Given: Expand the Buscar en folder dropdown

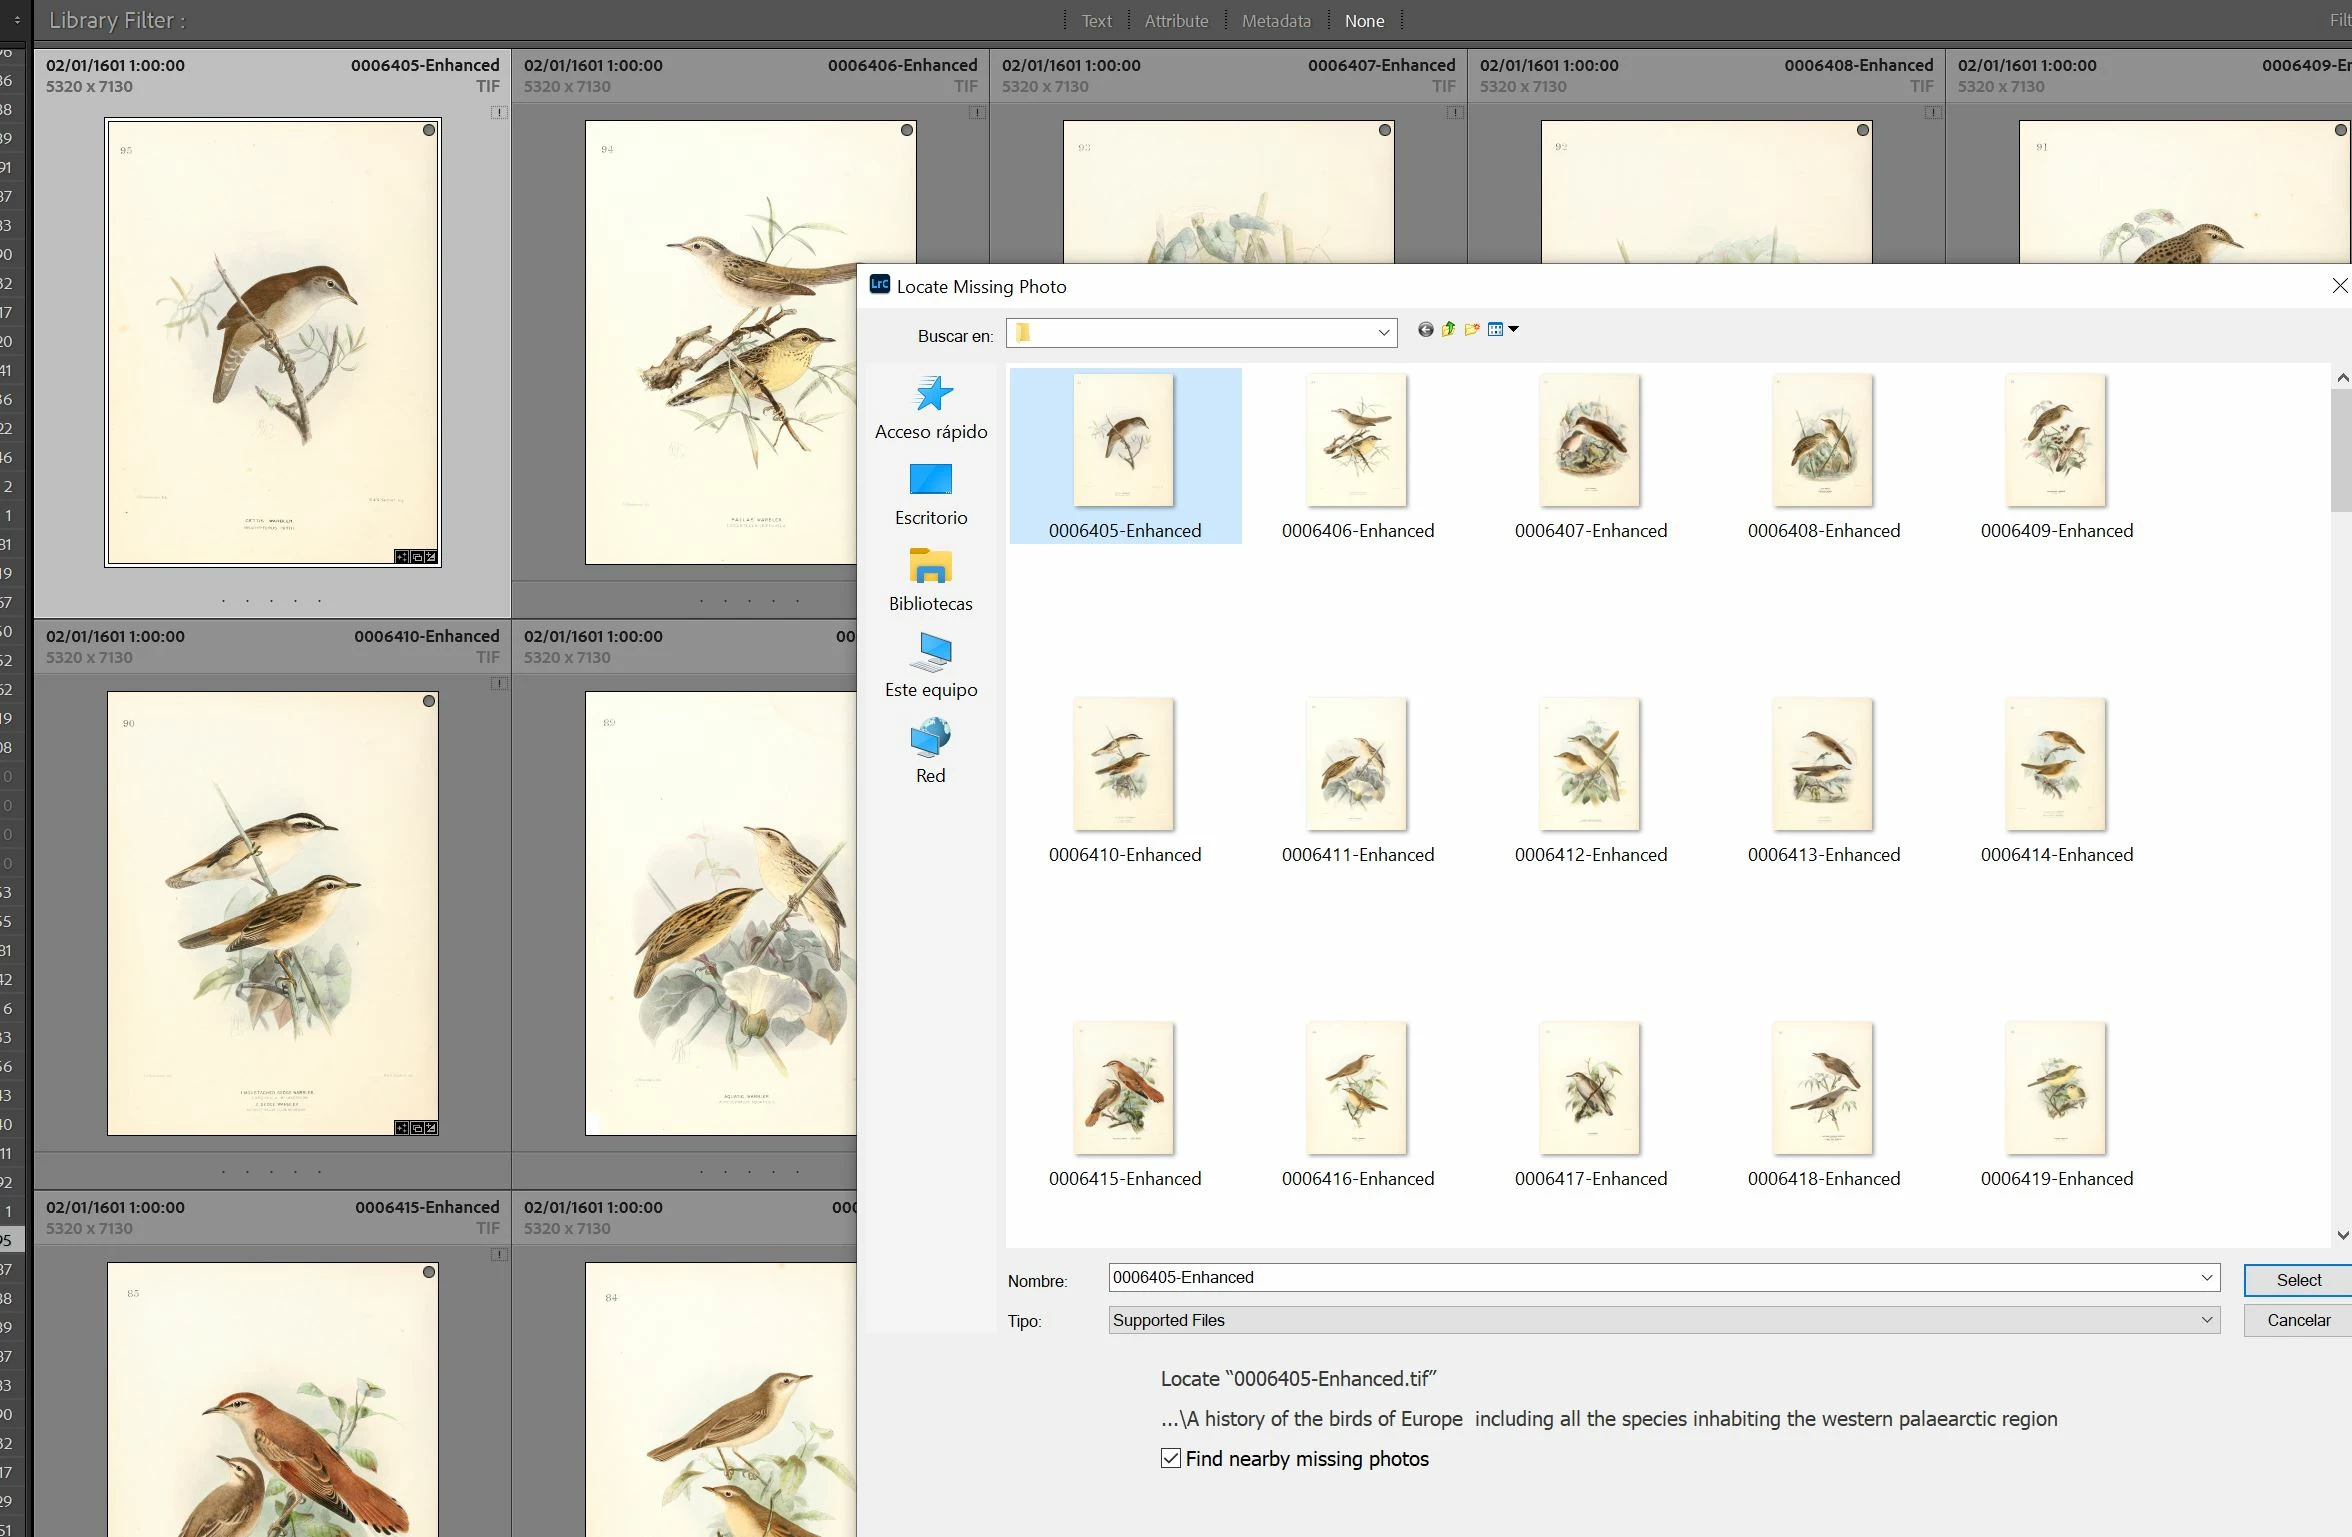Looking at the screenshot, I should click(1384, 333).
